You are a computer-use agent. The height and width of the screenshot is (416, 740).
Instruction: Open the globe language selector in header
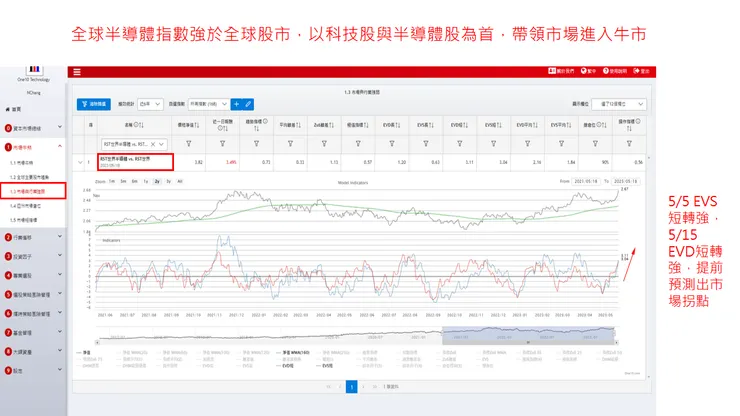[x=583, y=71]
